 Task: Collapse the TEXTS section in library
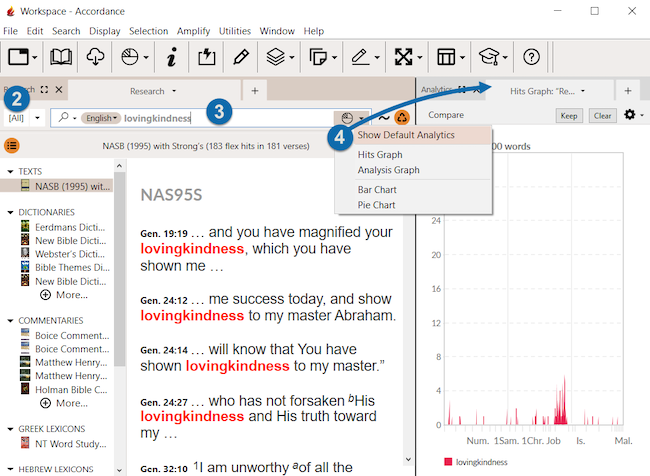click(x=9, y=171)
